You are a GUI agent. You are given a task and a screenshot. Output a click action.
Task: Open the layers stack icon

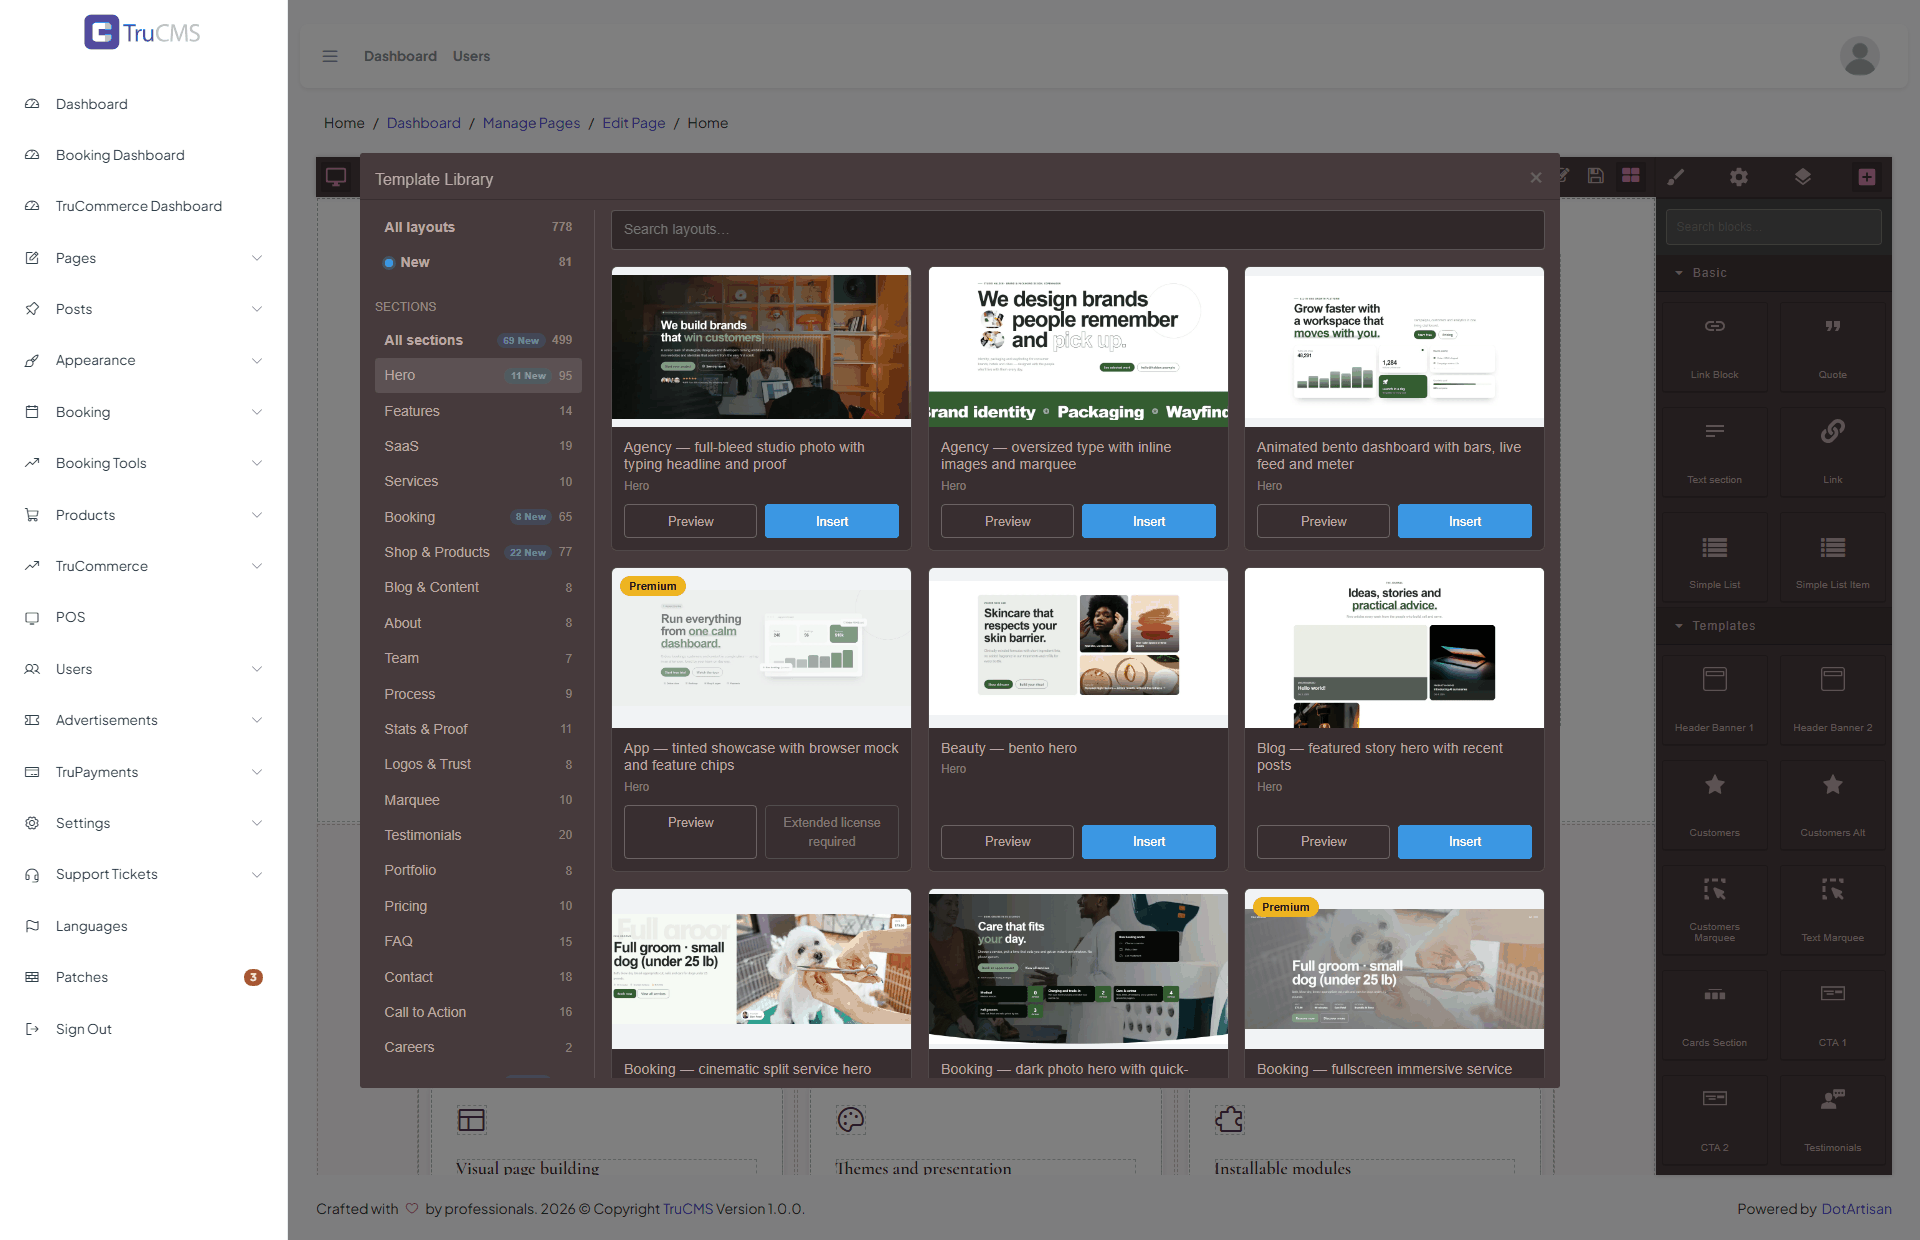pos(1802,177)
